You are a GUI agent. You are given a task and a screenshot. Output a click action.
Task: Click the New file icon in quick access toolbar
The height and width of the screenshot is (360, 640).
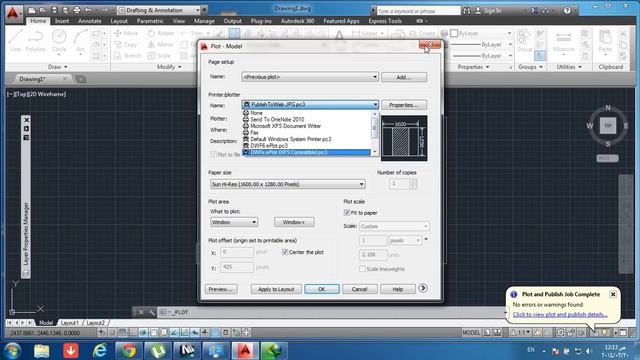click(31, 10)
